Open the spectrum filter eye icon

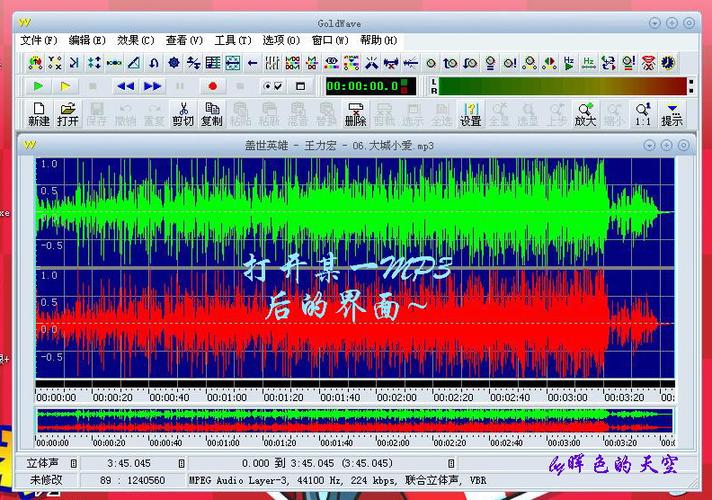pyautogui.click(x=332, y=63)
